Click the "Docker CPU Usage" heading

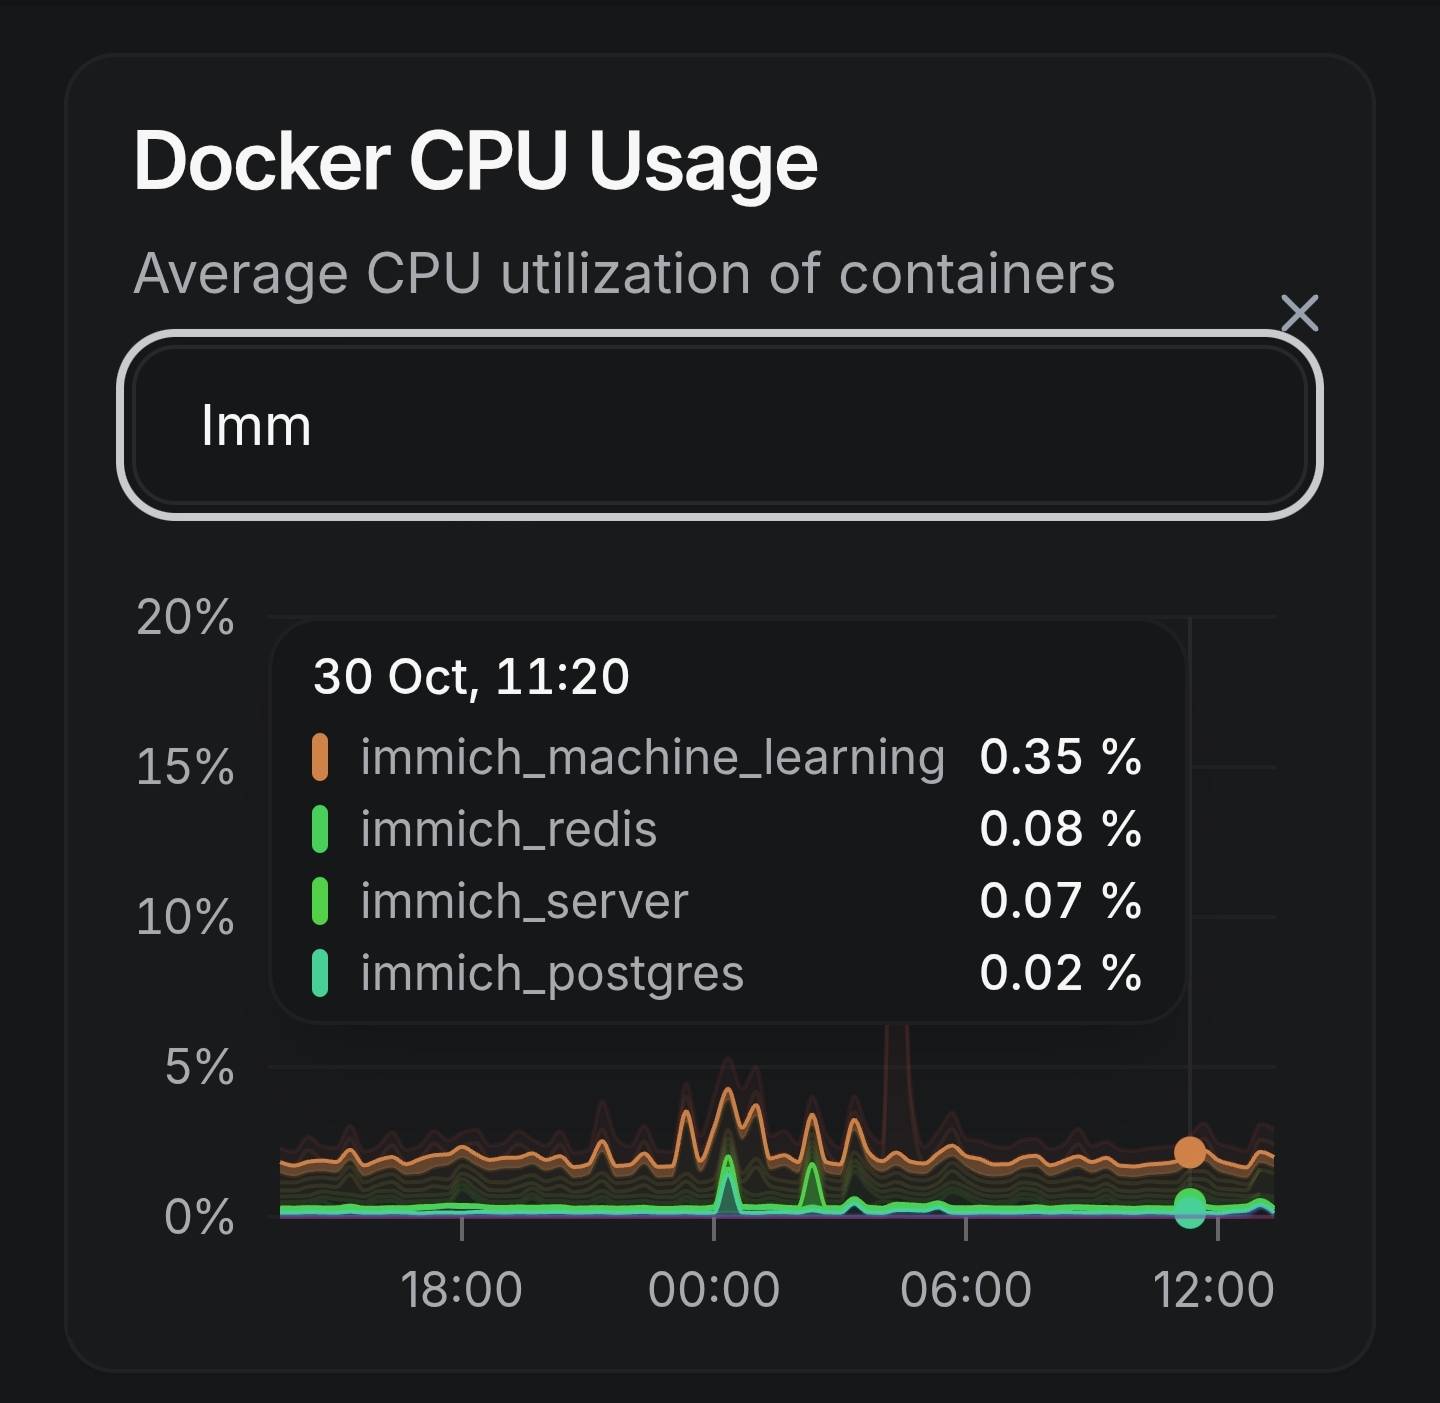476,160
